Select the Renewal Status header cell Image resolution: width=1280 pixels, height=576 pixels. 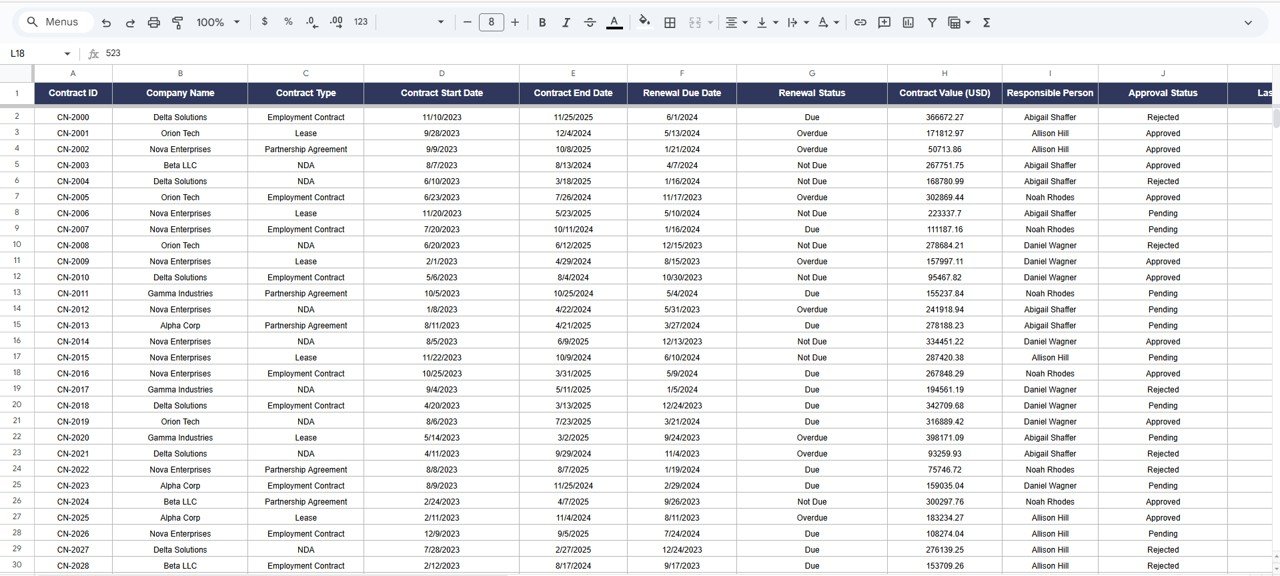(x=811, y=93)
